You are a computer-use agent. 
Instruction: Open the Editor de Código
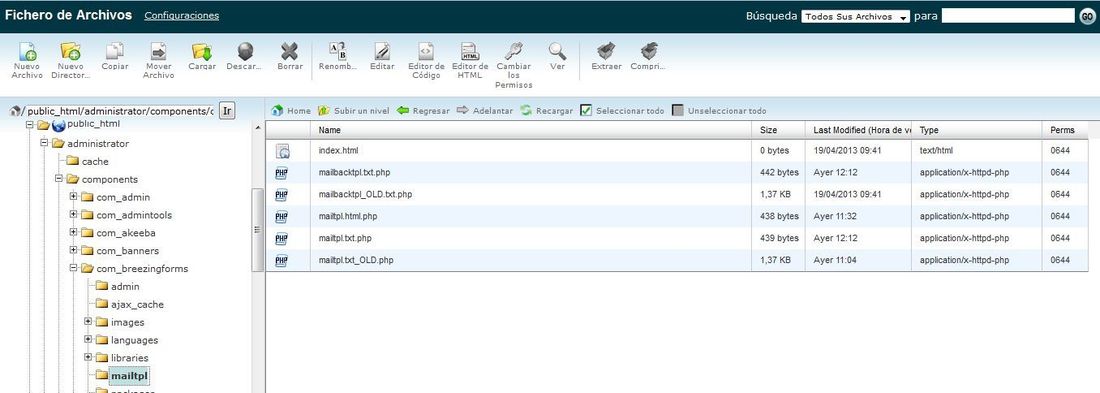coord(426,51)
